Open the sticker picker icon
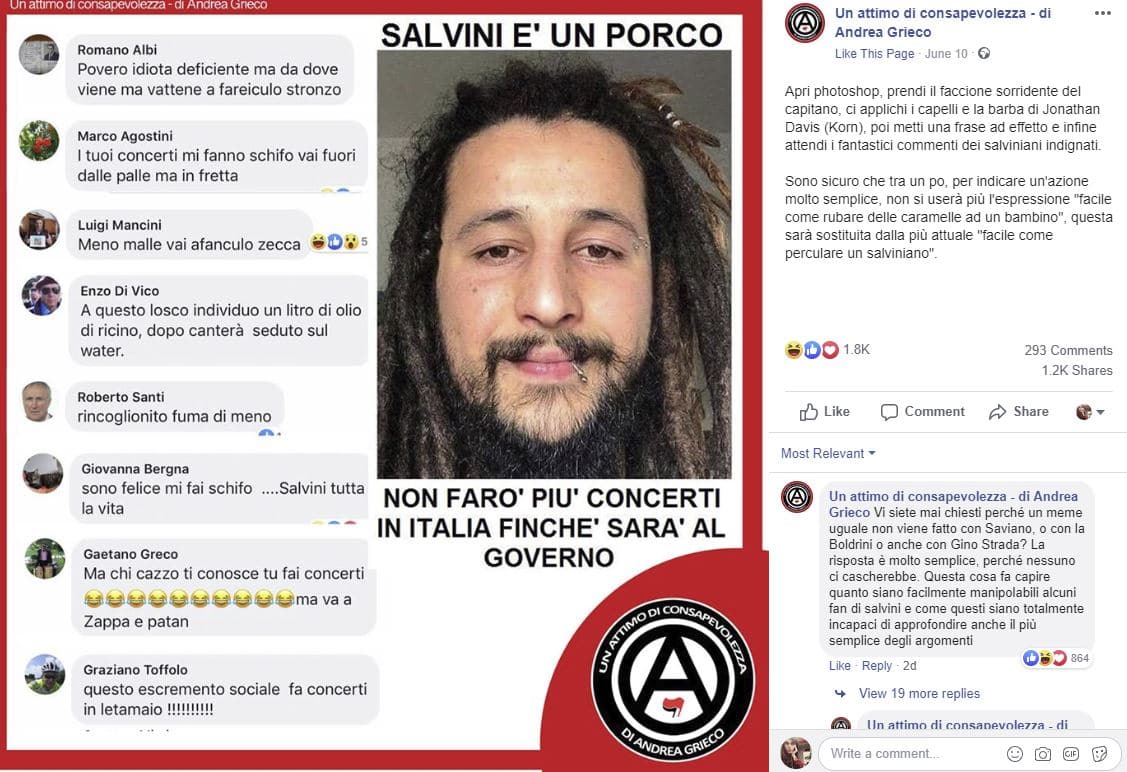Image resolution: width=1127 pixels, height=772 pixels. tap(1099, 753)
